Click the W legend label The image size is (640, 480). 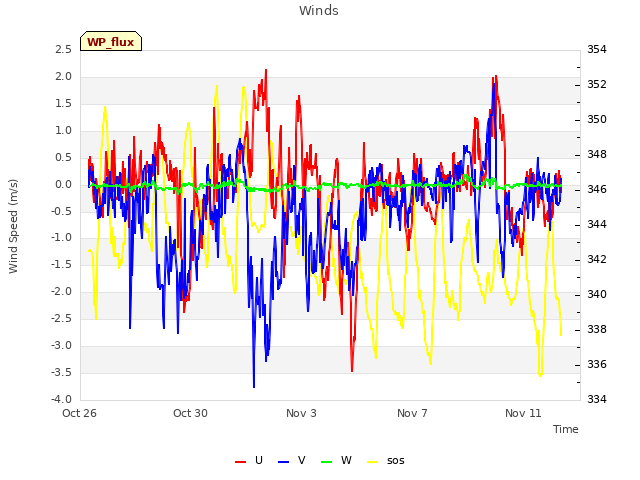[346, 460]
